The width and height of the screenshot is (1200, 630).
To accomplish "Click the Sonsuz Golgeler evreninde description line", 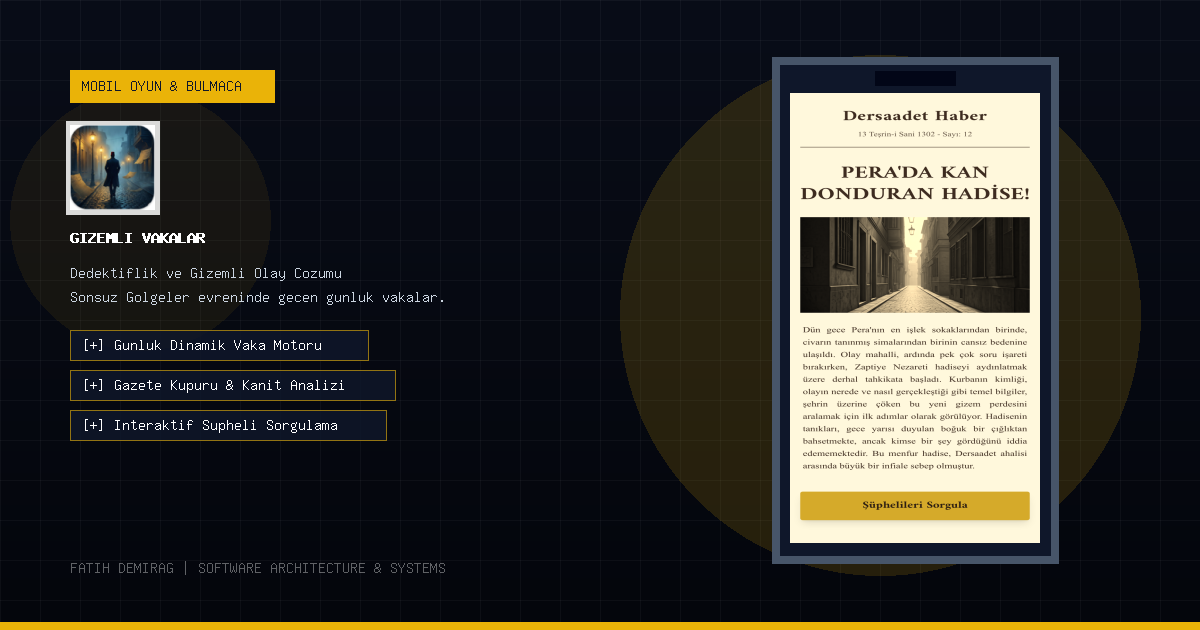I will 257,297.
